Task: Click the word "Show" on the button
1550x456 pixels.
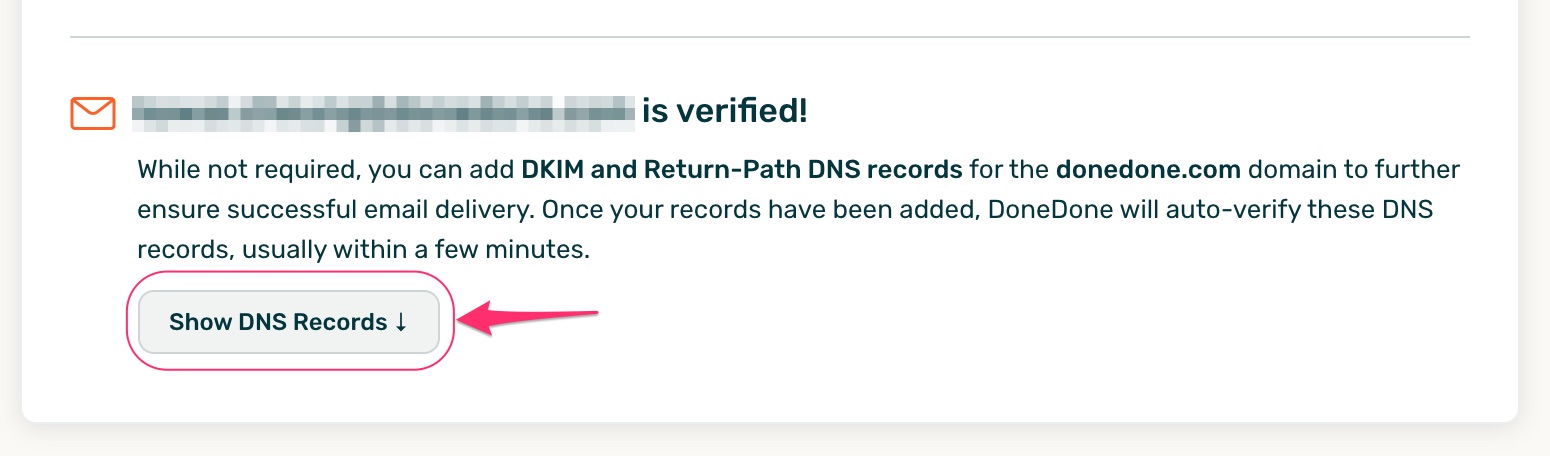Action: pyautogui.click(x=201, y=322)
